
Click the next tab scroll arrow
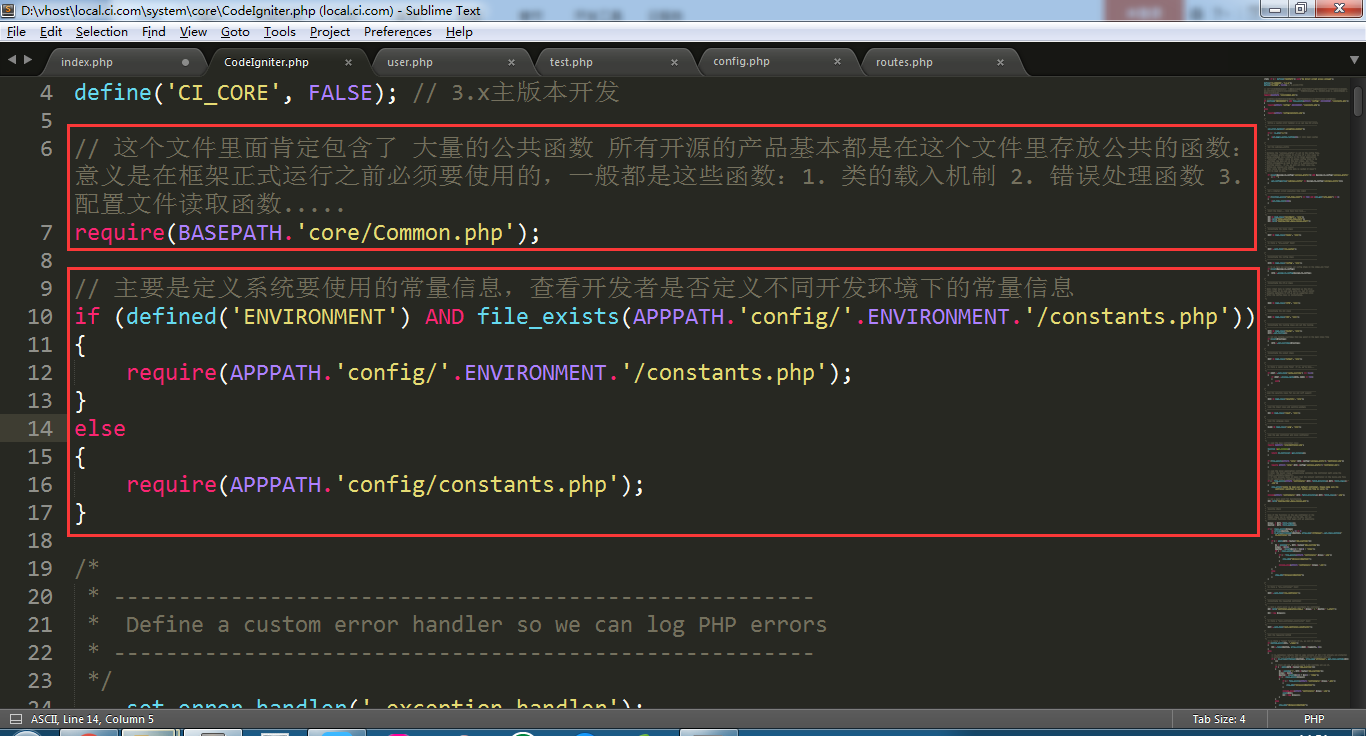[27, 60]
